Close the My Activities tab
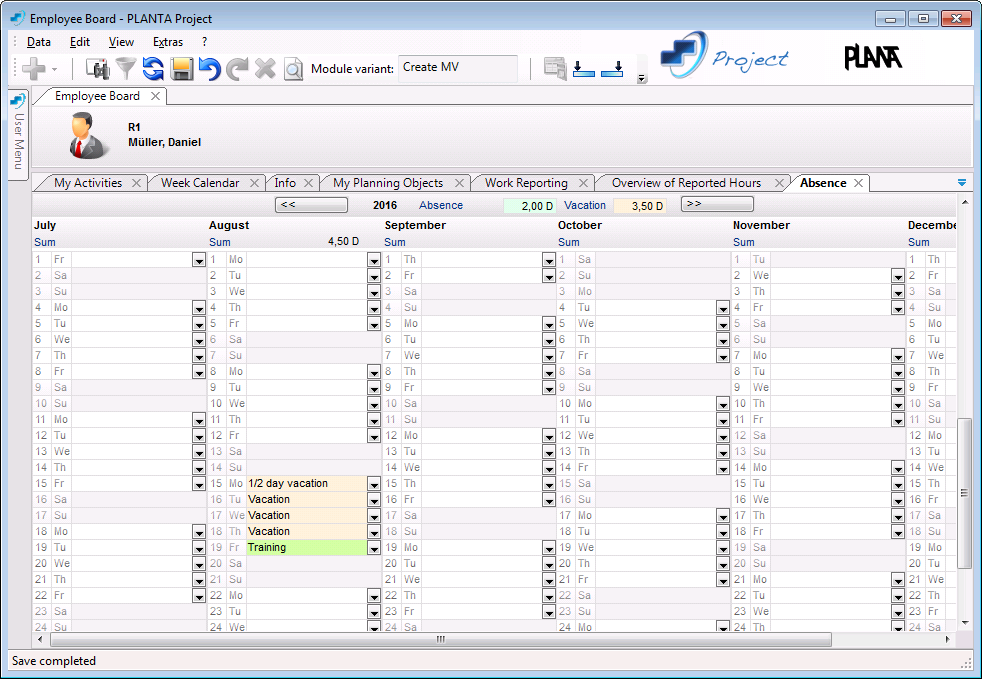This screenshot has width=982, height=679. (137, 183)
